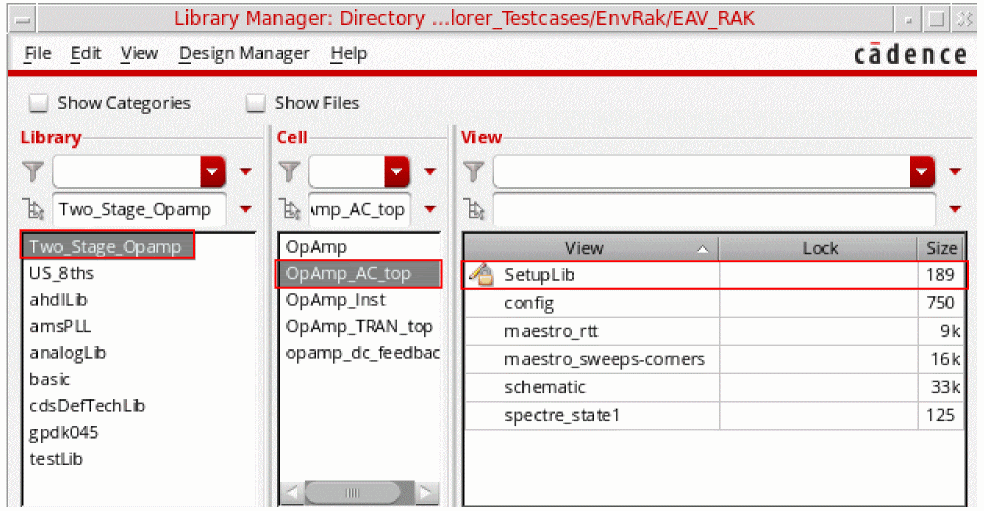Select the analogLib library
The image size is (984, 511).
[x=68, y=353]
